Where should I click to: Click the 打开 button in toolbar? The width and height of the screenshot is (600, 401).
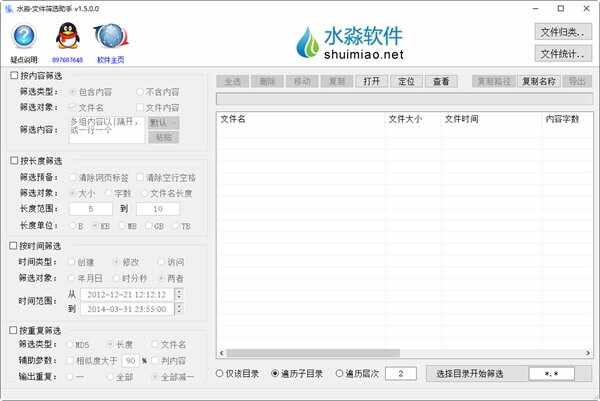click(x=372, y=81)
